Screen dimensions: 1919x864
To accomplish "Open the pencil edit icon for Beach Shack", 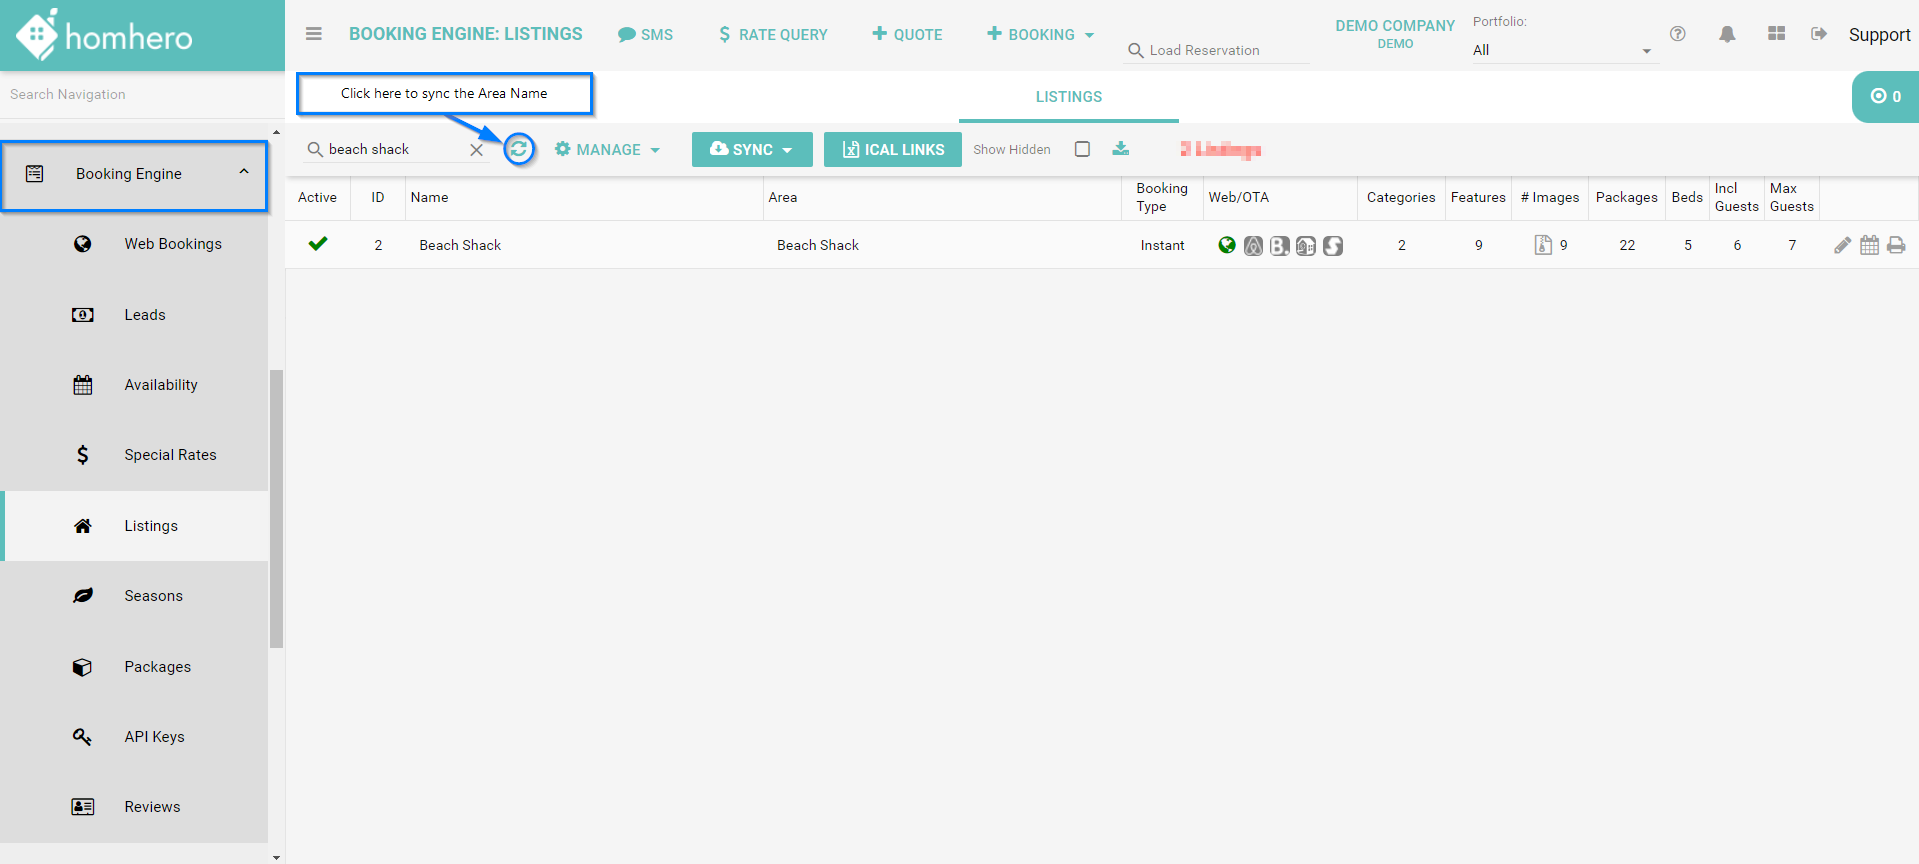I will [x=1842, y=245].
